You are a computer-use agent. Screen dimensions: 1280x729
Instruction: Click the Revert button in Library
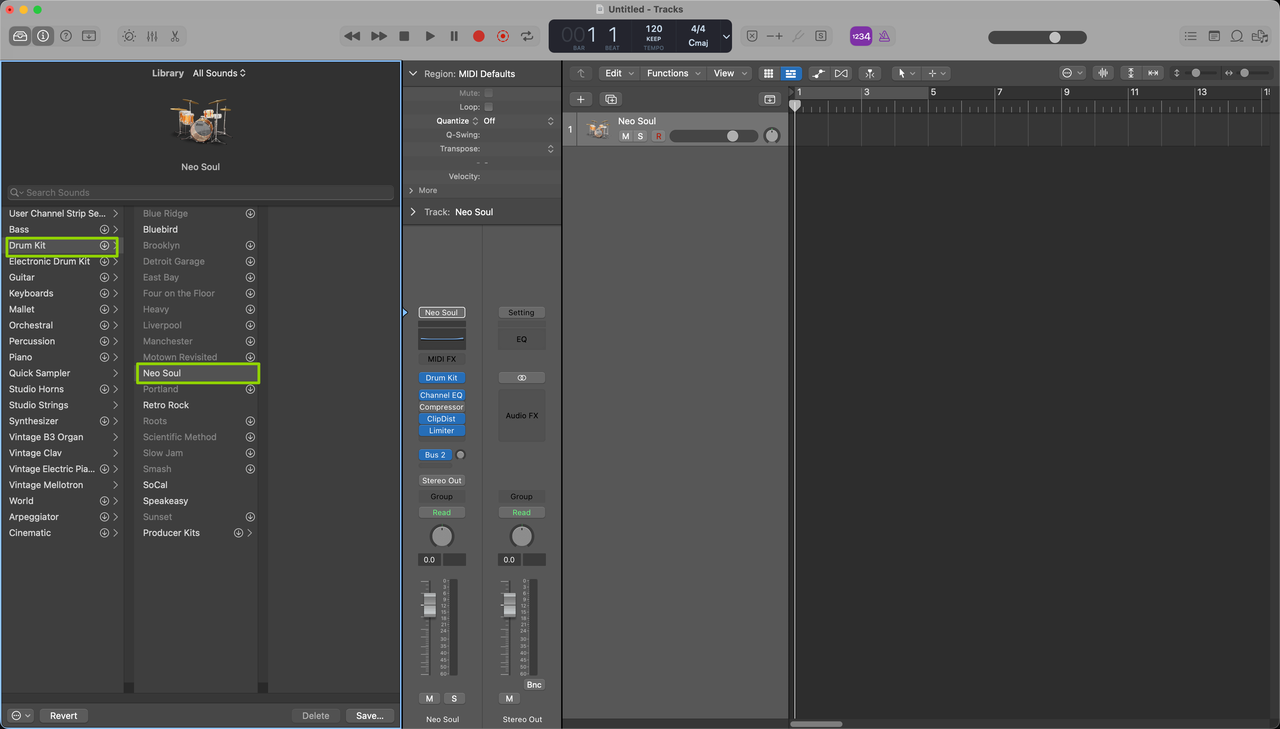pyautogui.click(x=63, y=716)
